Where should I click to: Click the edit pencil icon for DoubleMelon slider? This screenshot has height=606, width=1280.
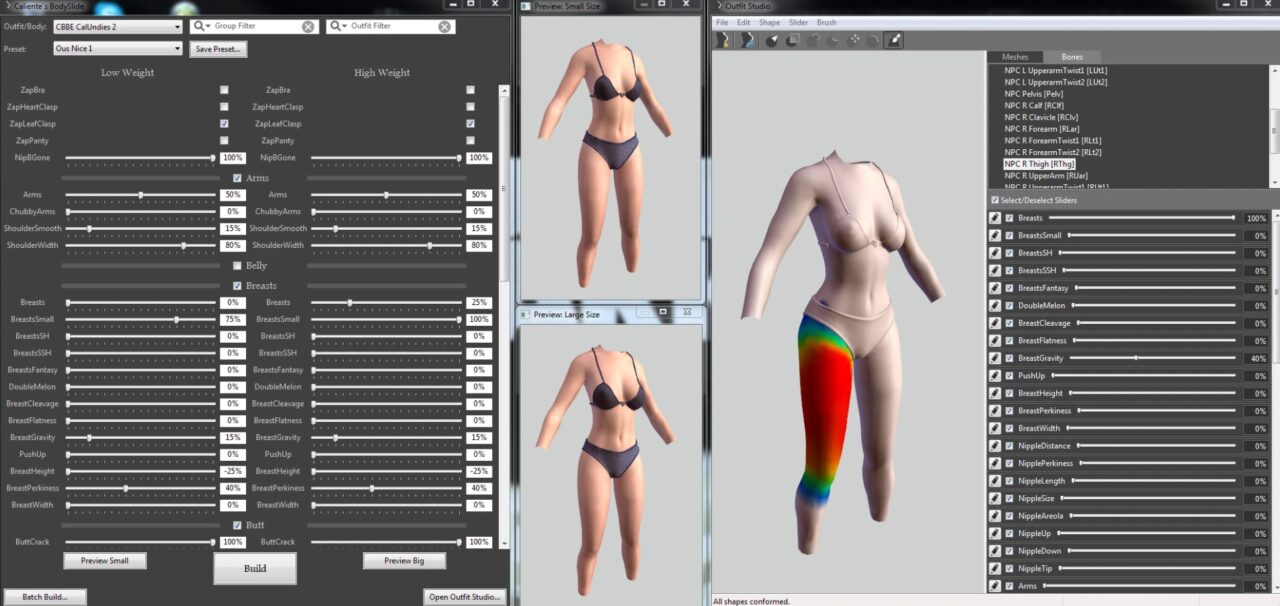coord(995,305)
